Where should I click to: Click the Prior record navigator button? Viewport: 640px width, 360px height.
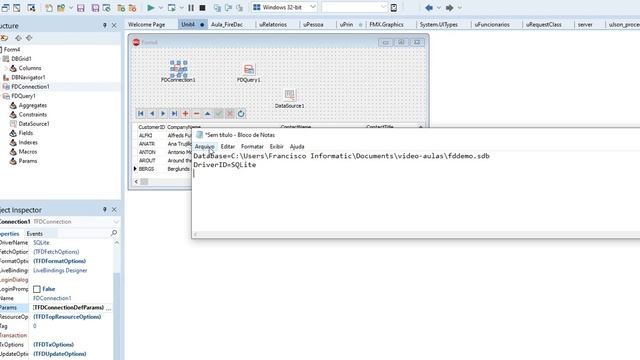(x=152, y=113)
